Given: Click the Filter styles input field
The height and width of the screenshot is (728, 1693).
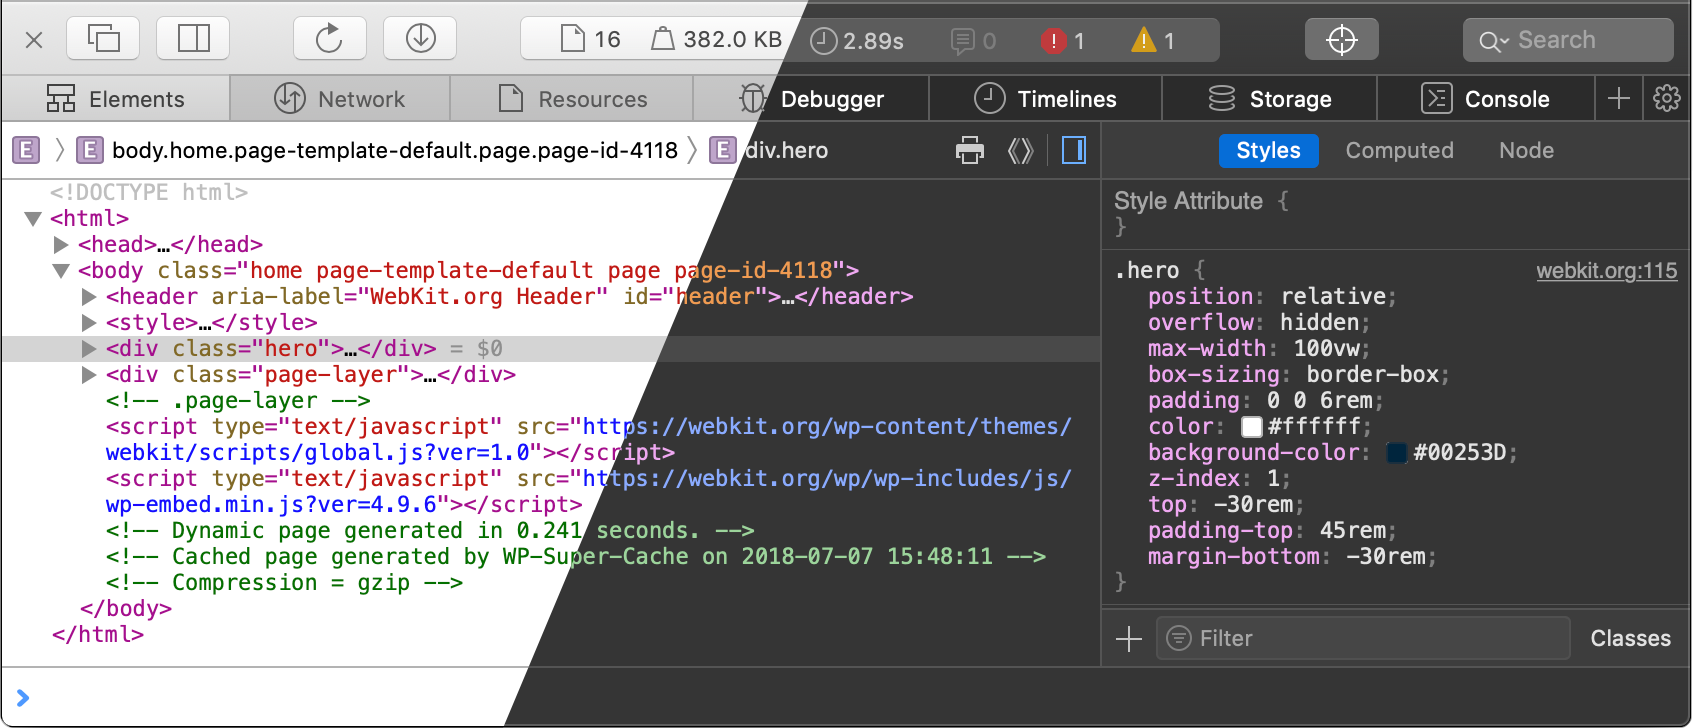Looking at the screenshot, I should click(x=1363, y=638).
